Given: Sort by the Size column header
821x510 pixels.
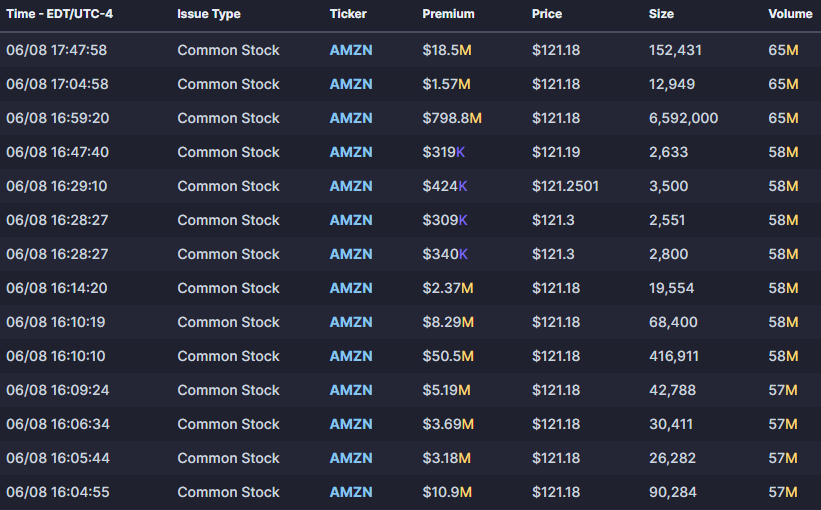Looking at the screenshot, I should 661,14.
